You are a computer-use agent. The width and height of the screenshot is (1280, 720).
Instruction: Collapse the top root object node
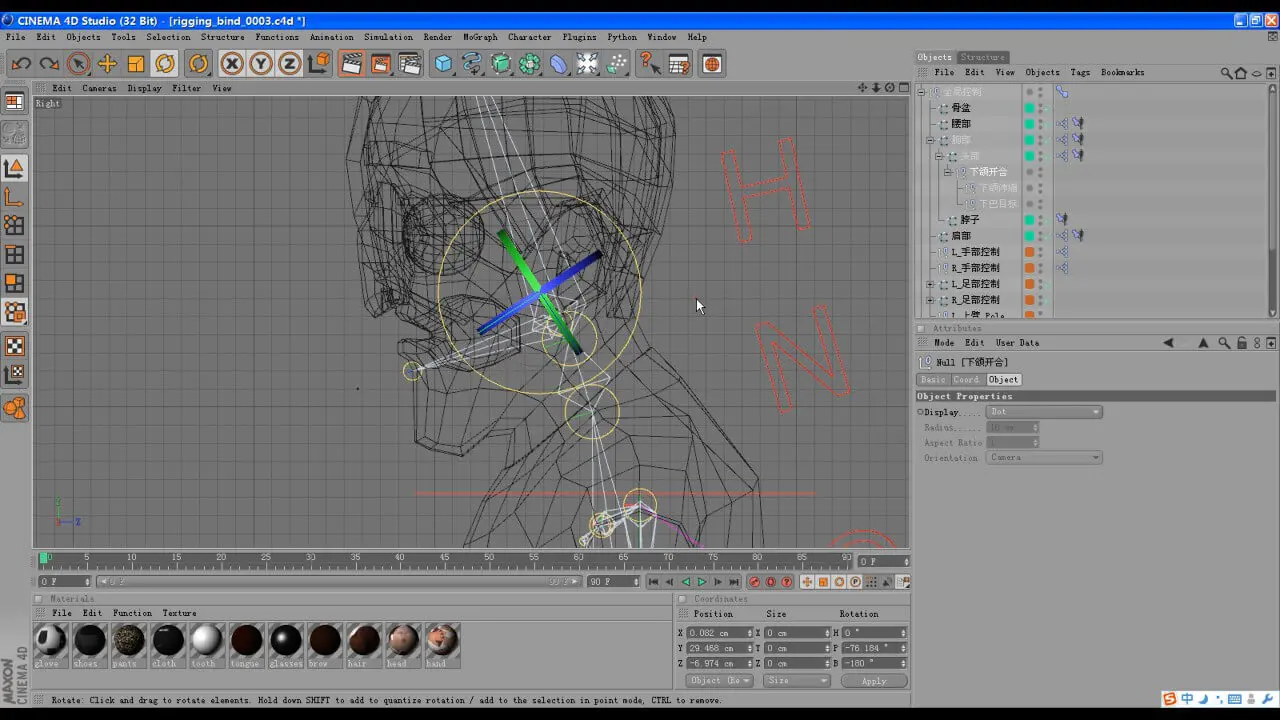[x=922, y=92]
